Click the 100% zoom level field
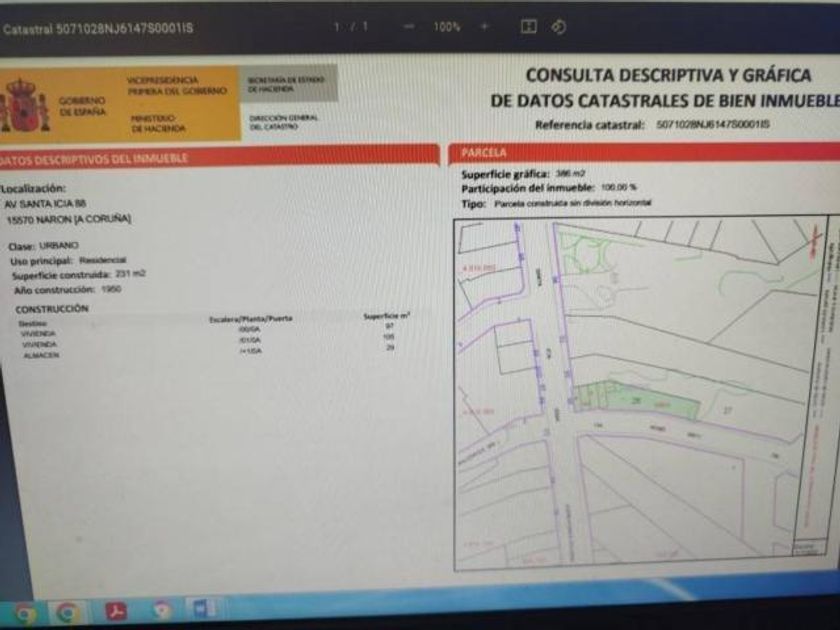This screenshot has width=840, height=630. coord(447,26)
